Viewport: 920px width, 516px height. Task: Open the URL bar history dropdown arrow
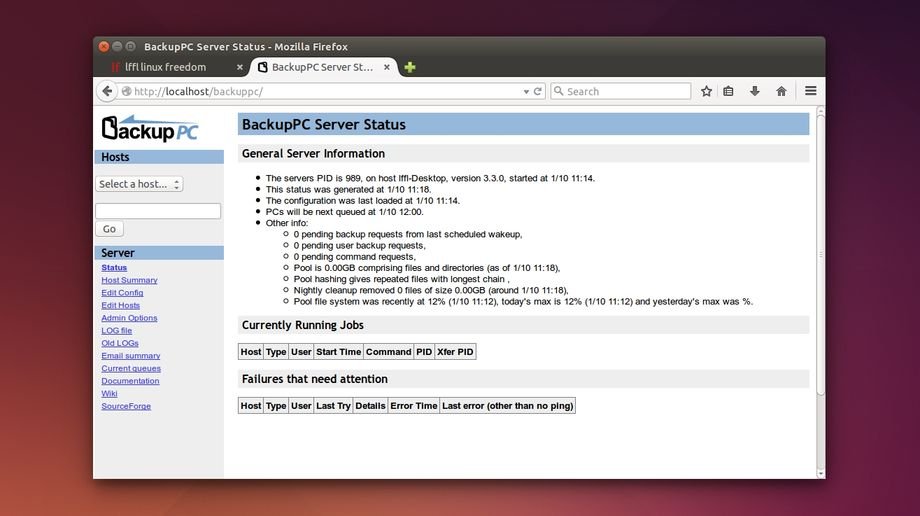tap(526, 91)
